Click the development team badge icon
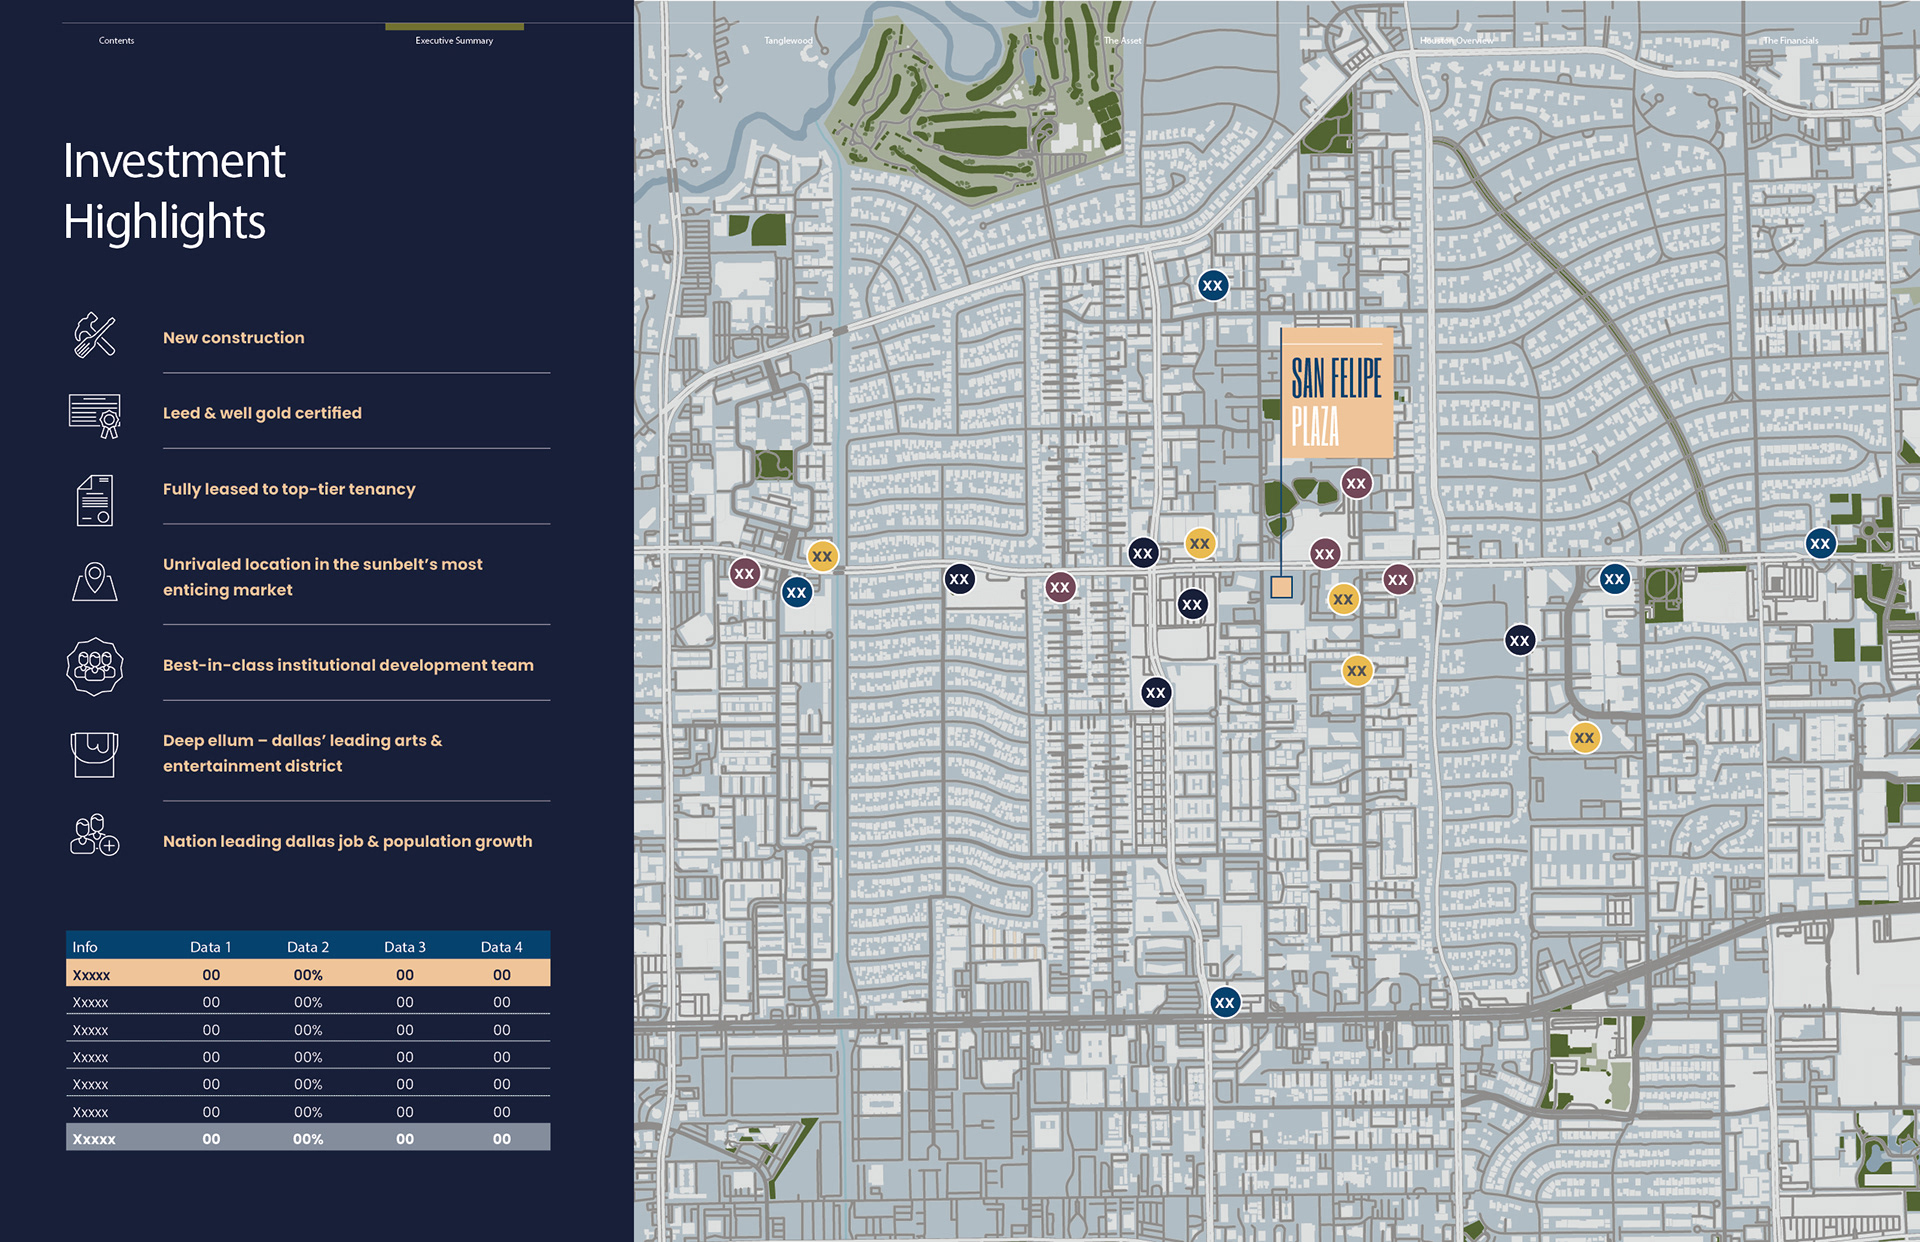This screenshot has width=1920, height=1242. 95,666
